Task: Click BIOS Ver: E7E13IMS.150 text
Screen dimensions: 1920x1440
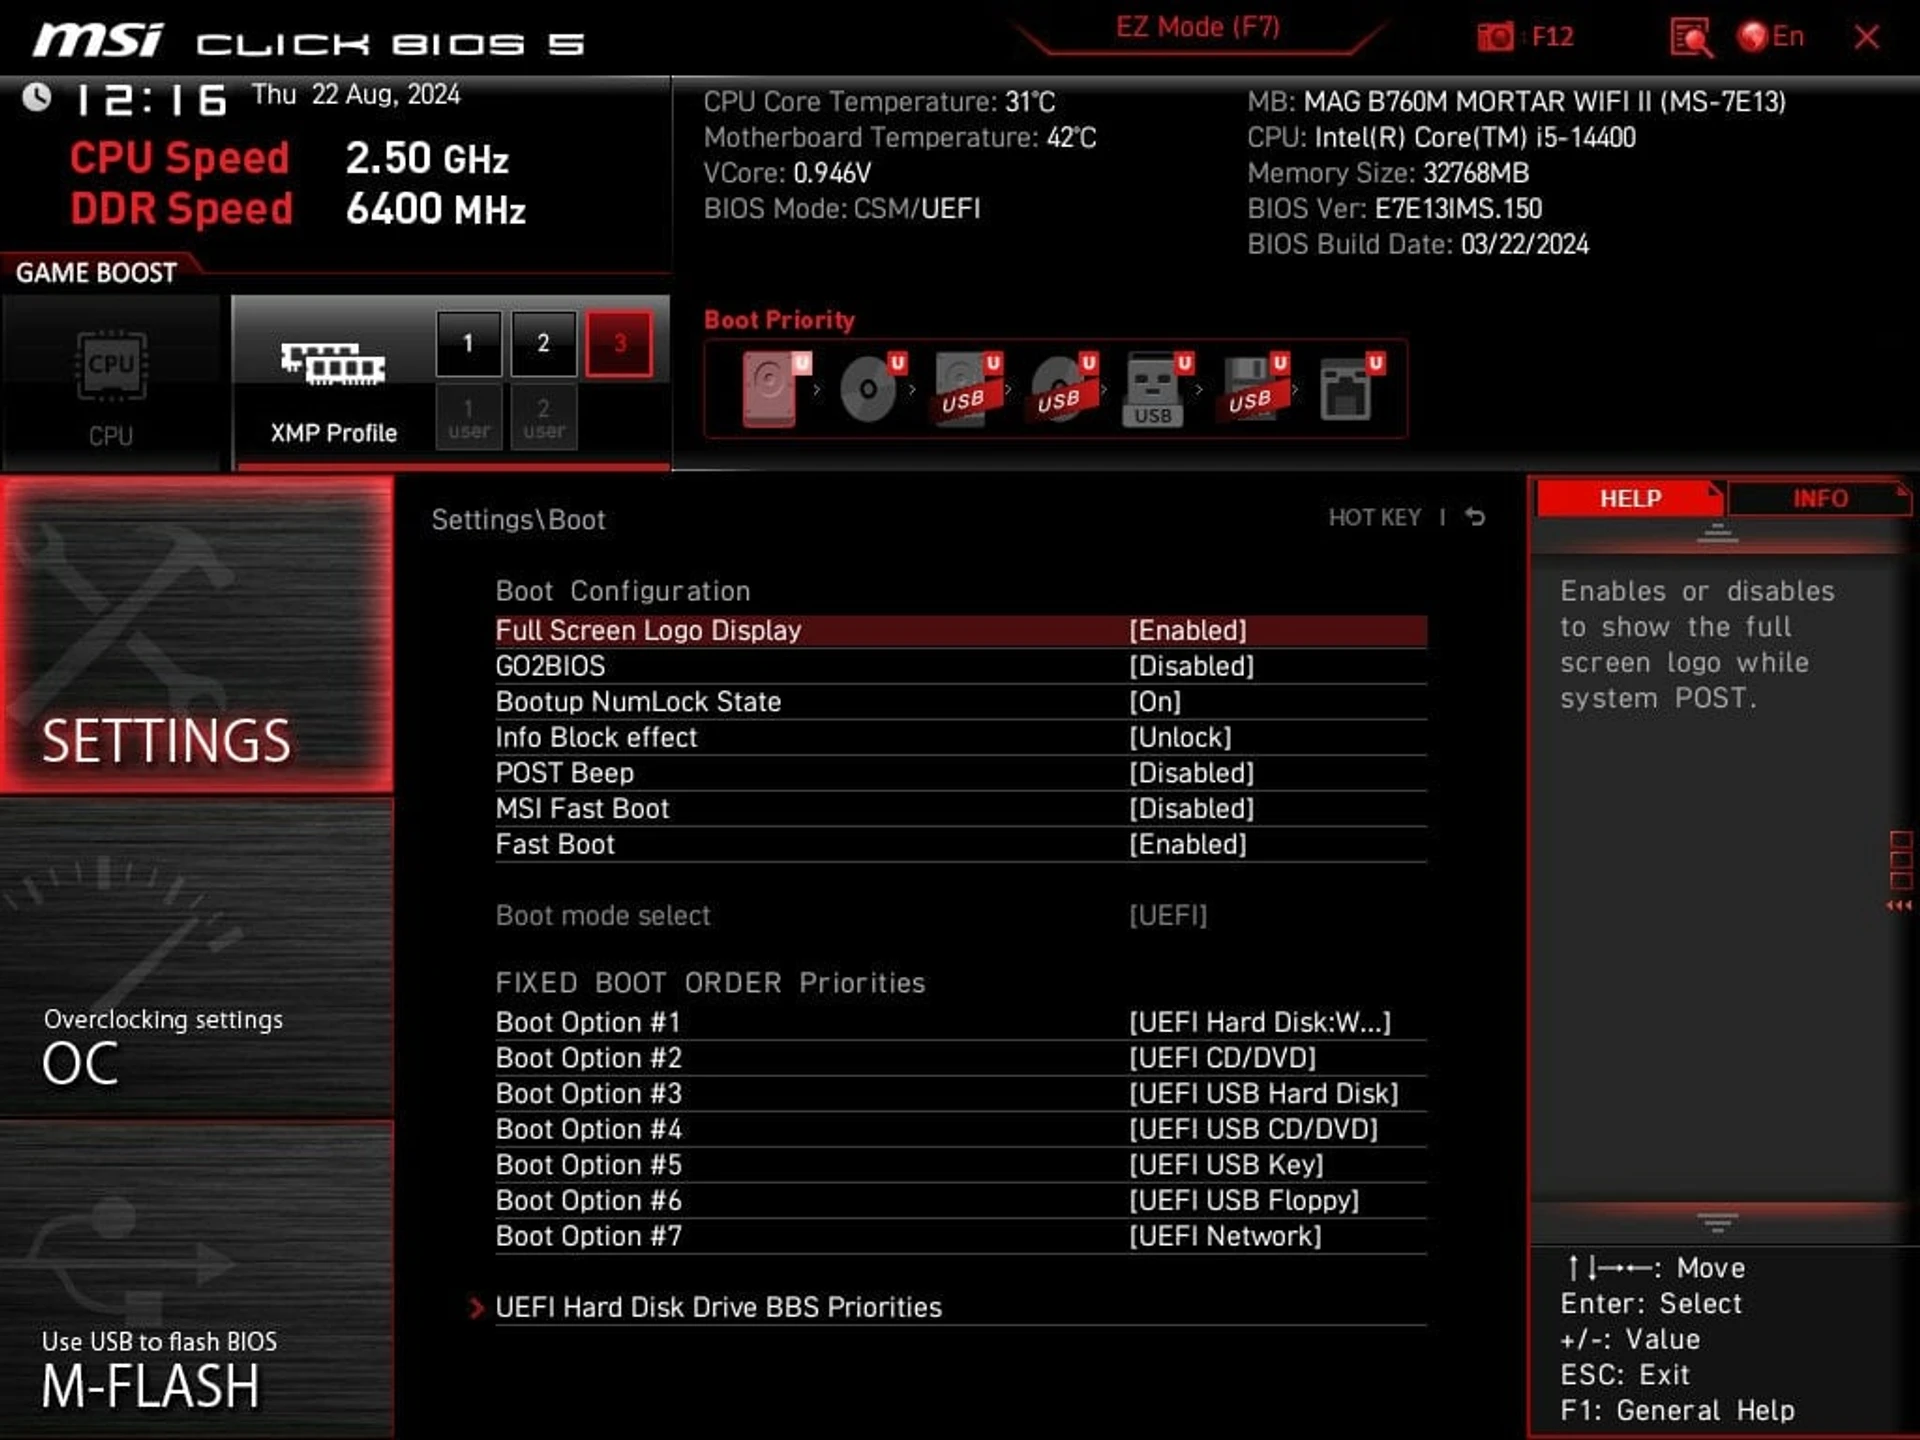Action: [x=1395, y=209]
